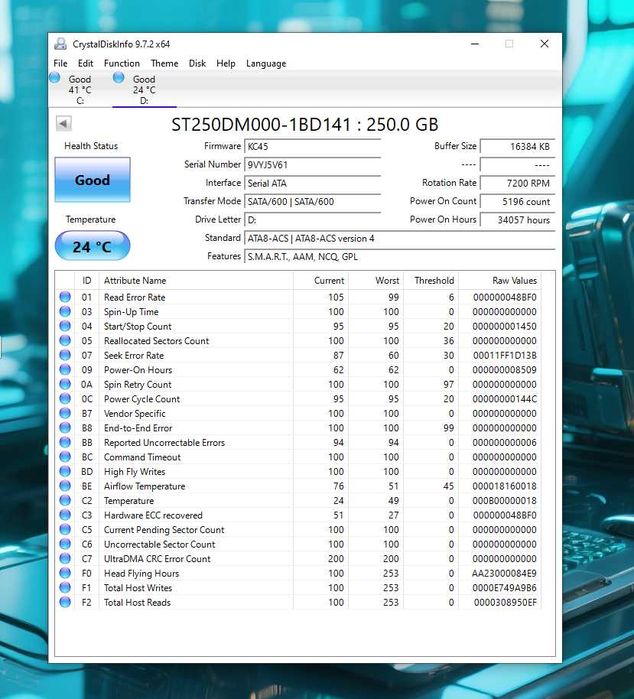Click the status orb for Reported Uncorrectable Errors
Screen dimensions: 634x699
(65, 442)
